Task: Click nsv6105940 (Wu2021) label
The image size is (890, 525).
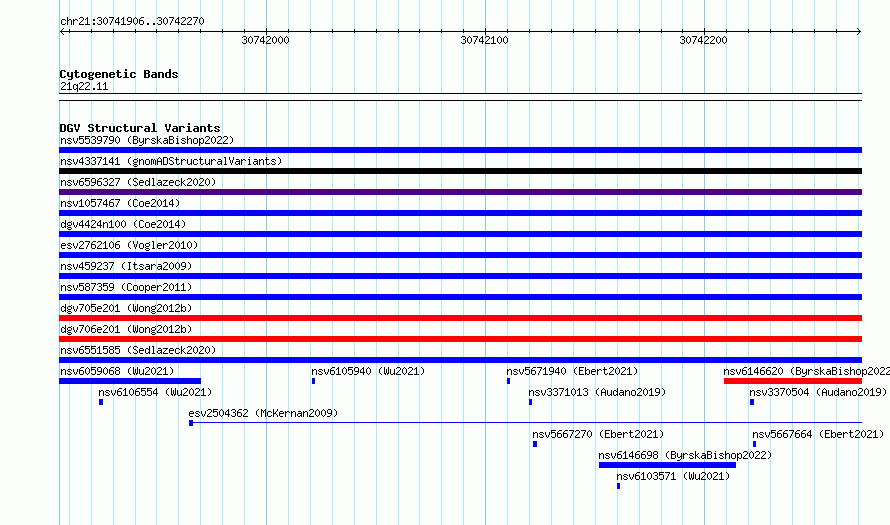Action: (368, 371)
